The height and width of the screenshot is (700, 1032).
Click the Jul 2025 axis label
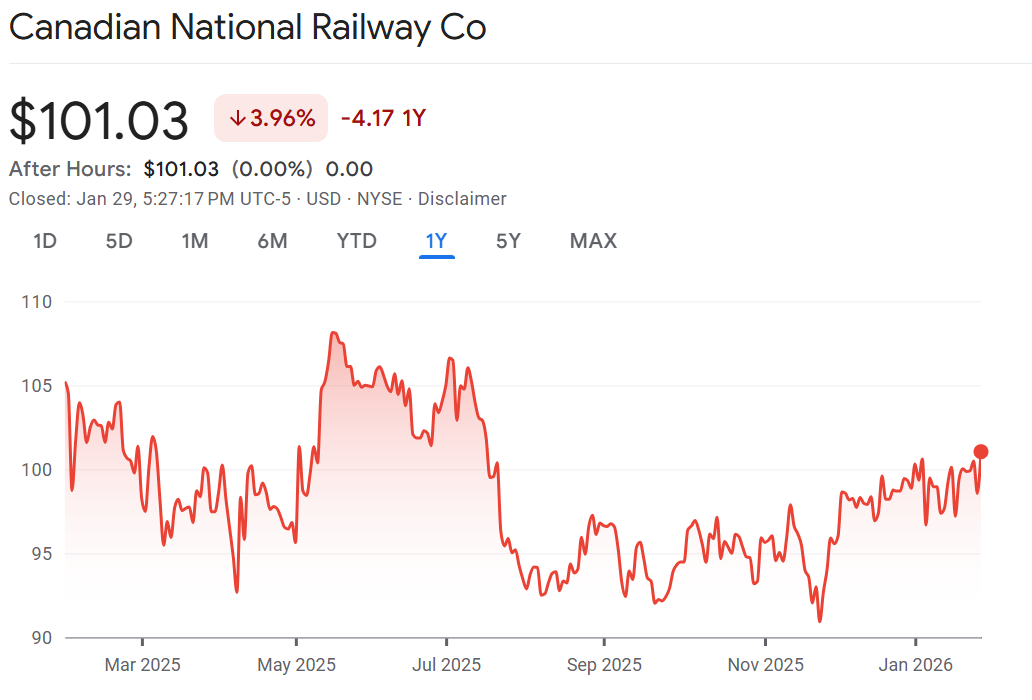(447, 664)
